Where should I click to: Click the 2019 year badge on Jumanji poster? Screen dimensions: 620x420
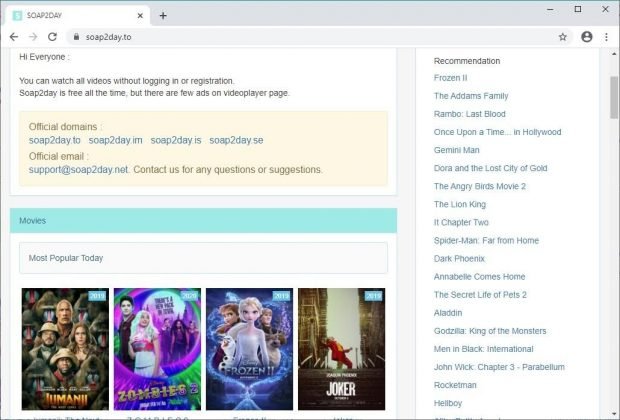(x=97, y=296)
